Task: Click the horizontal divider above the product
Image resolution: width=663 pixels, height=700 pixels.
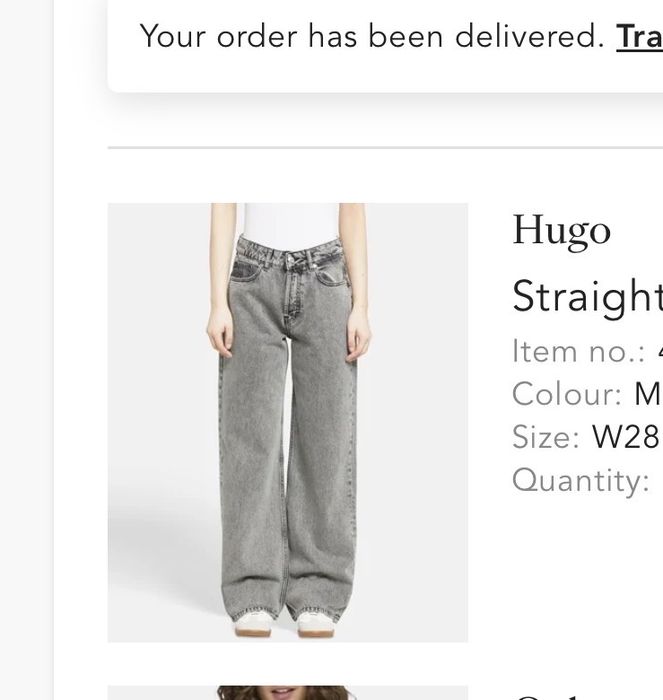Action: tap(385, 147)
